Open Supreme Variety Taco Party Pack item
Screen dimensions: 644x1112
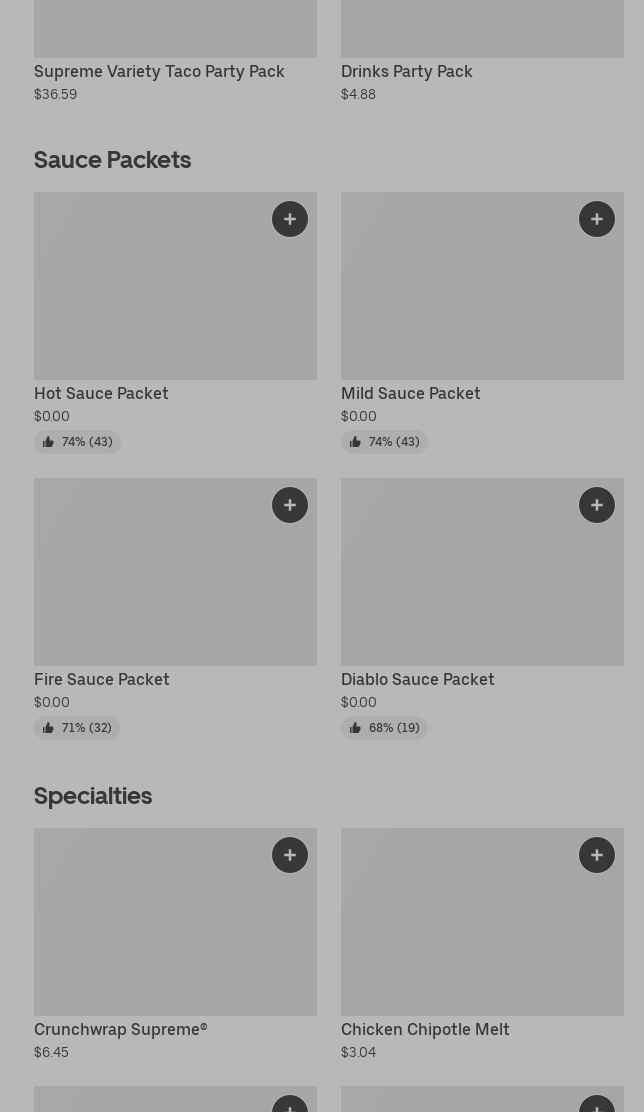pos(159,71)
